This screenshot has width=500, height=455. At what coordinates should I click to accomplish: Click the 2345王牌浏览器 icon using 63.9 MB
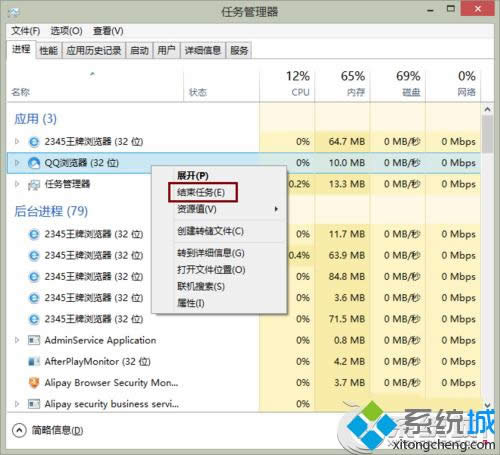tap(34, 255)
